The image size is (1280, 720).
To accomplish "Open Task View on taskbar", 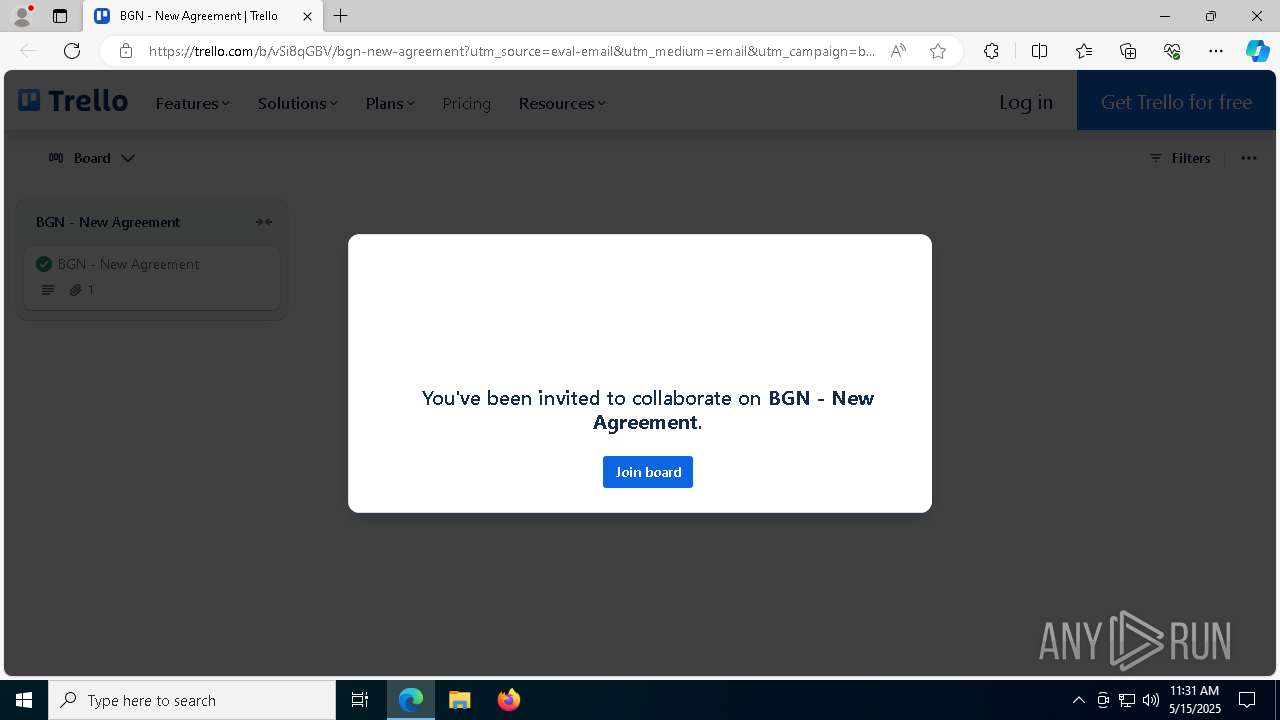I will pyautogui.click(x=360, y=700).
